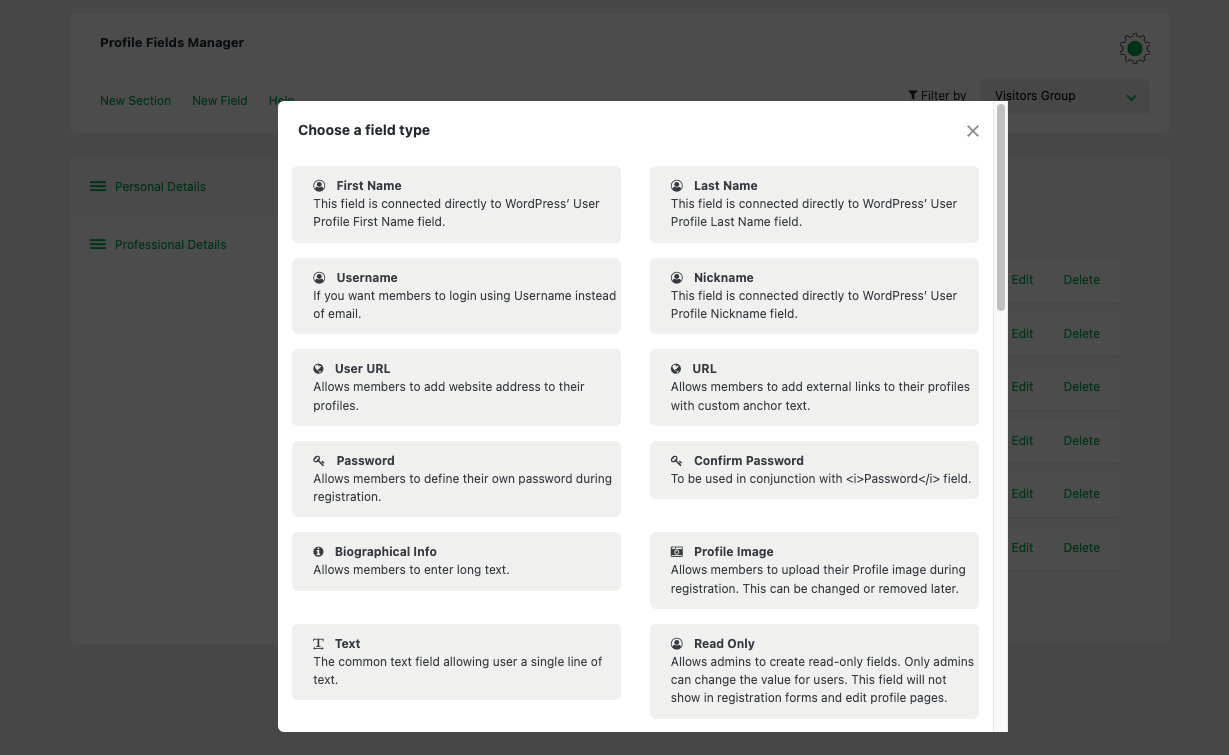Expand the Professional Details section
1229x755 pixels.
click(170, 245)
